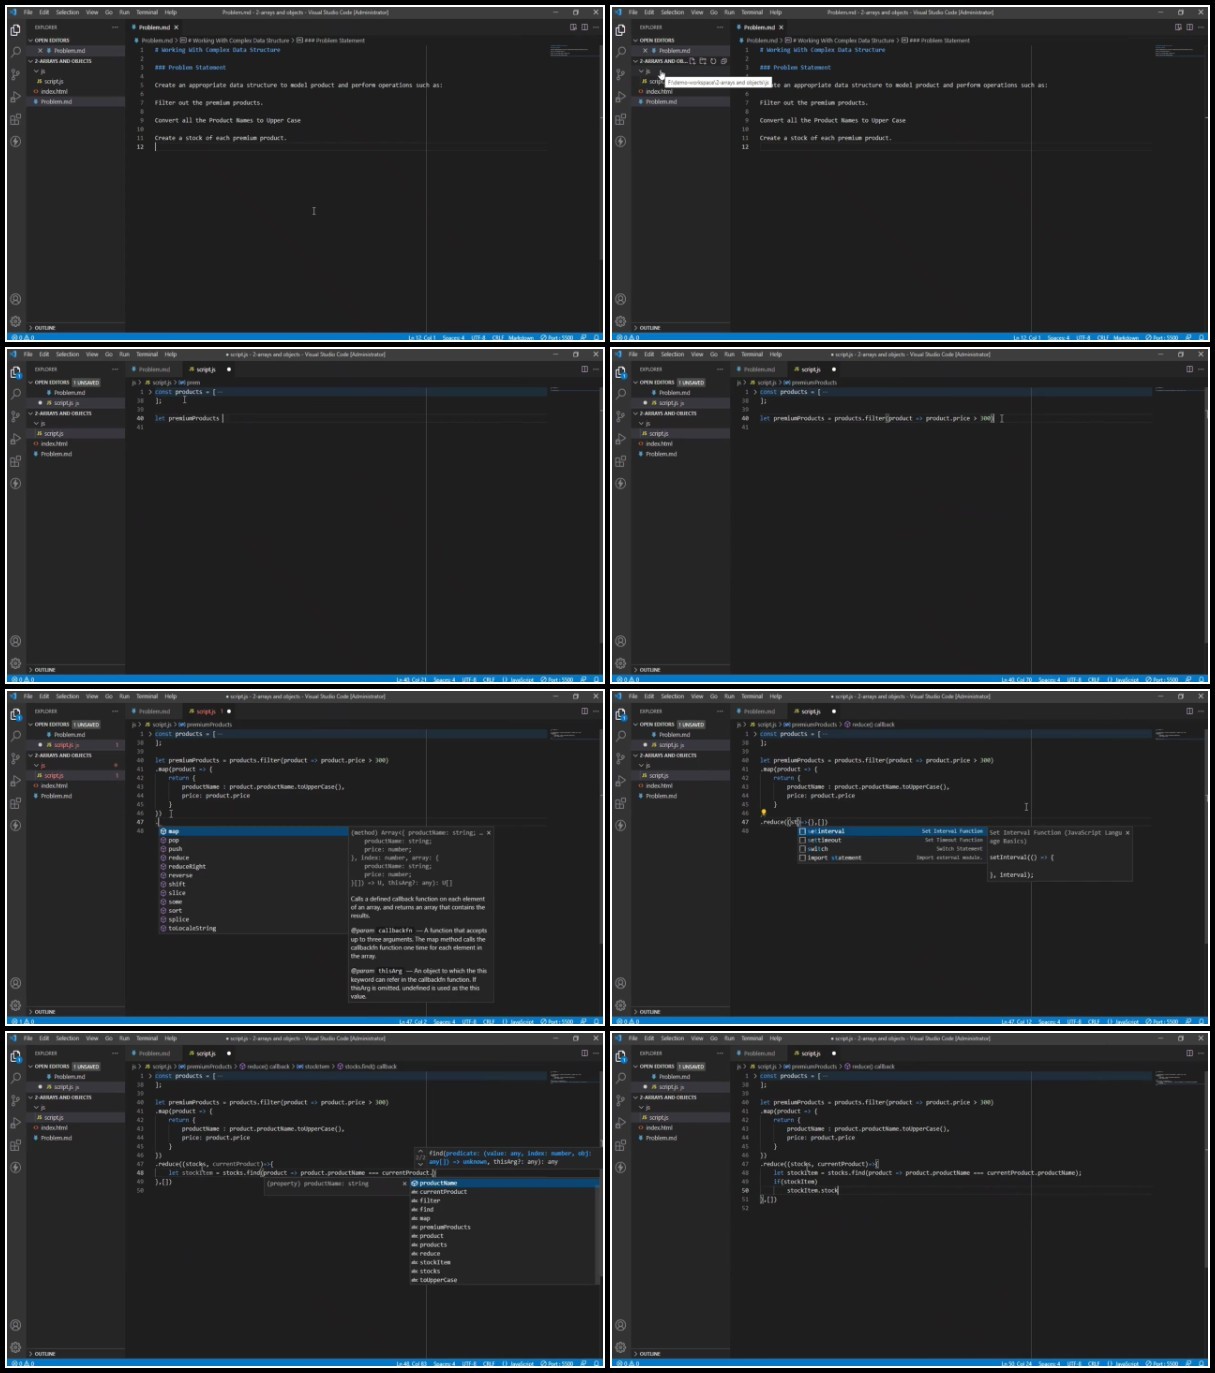Image resolution: width=1215 pixels, height=1373 pixels.
Task: Click Collapse Folders icon in 2-ARRAYS AND OBJECTS header
Action: 724,61
